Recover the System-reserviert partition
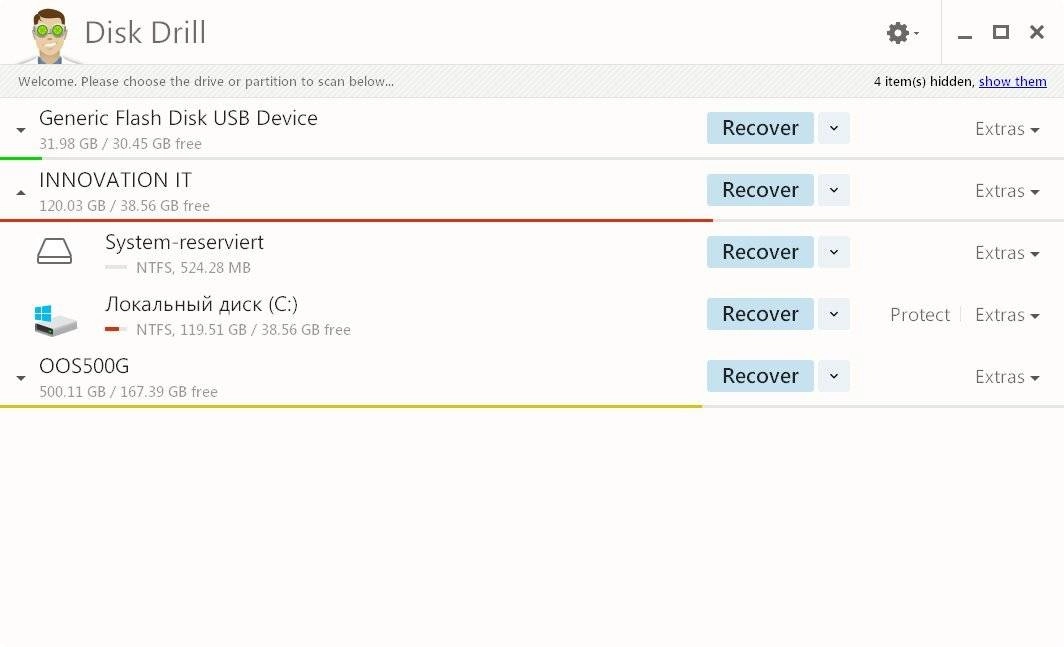 [x=760, y=252]
